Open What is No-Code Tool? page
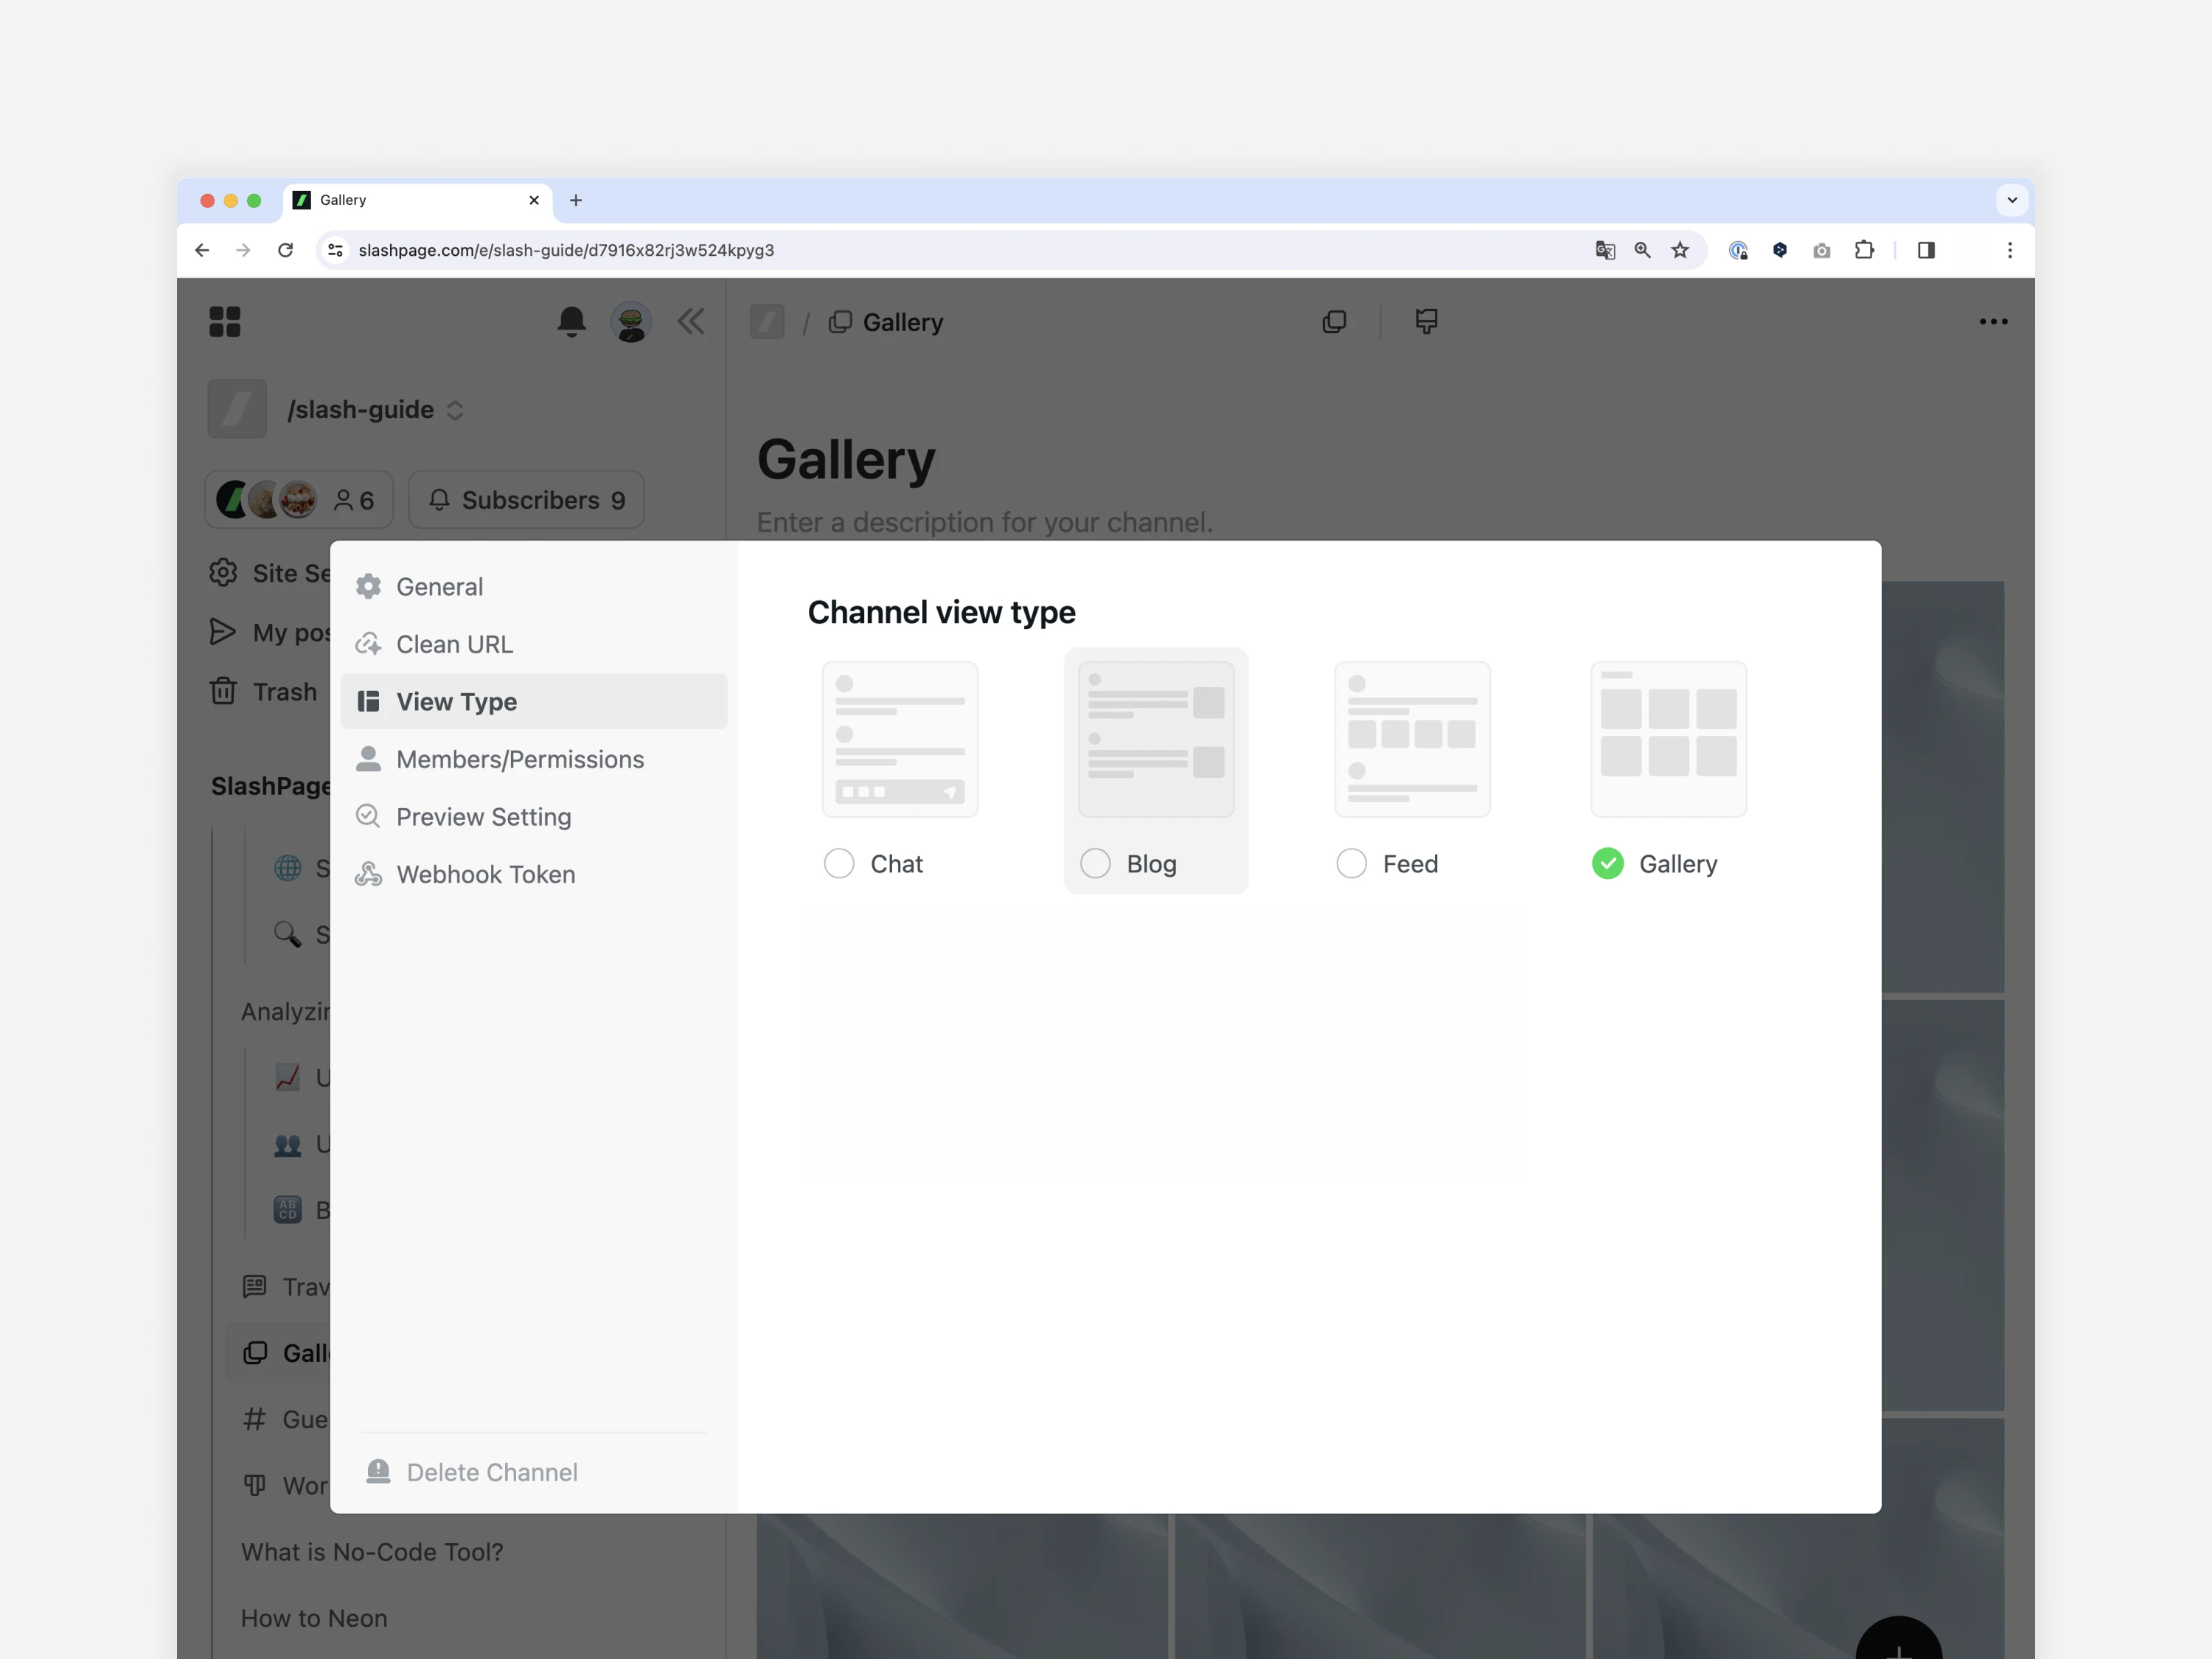The width and height of the screenshot is (2212, 1659). tap(372, 1551)
